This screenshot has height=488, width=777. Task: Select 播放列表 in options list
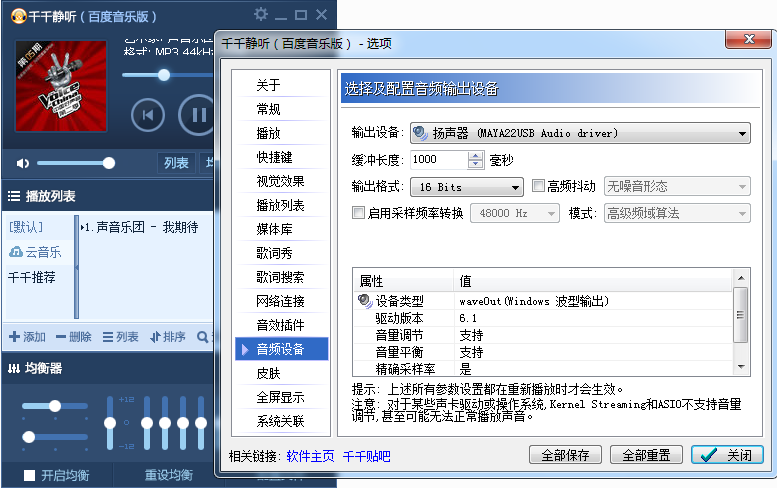click(x=281, y=205)
